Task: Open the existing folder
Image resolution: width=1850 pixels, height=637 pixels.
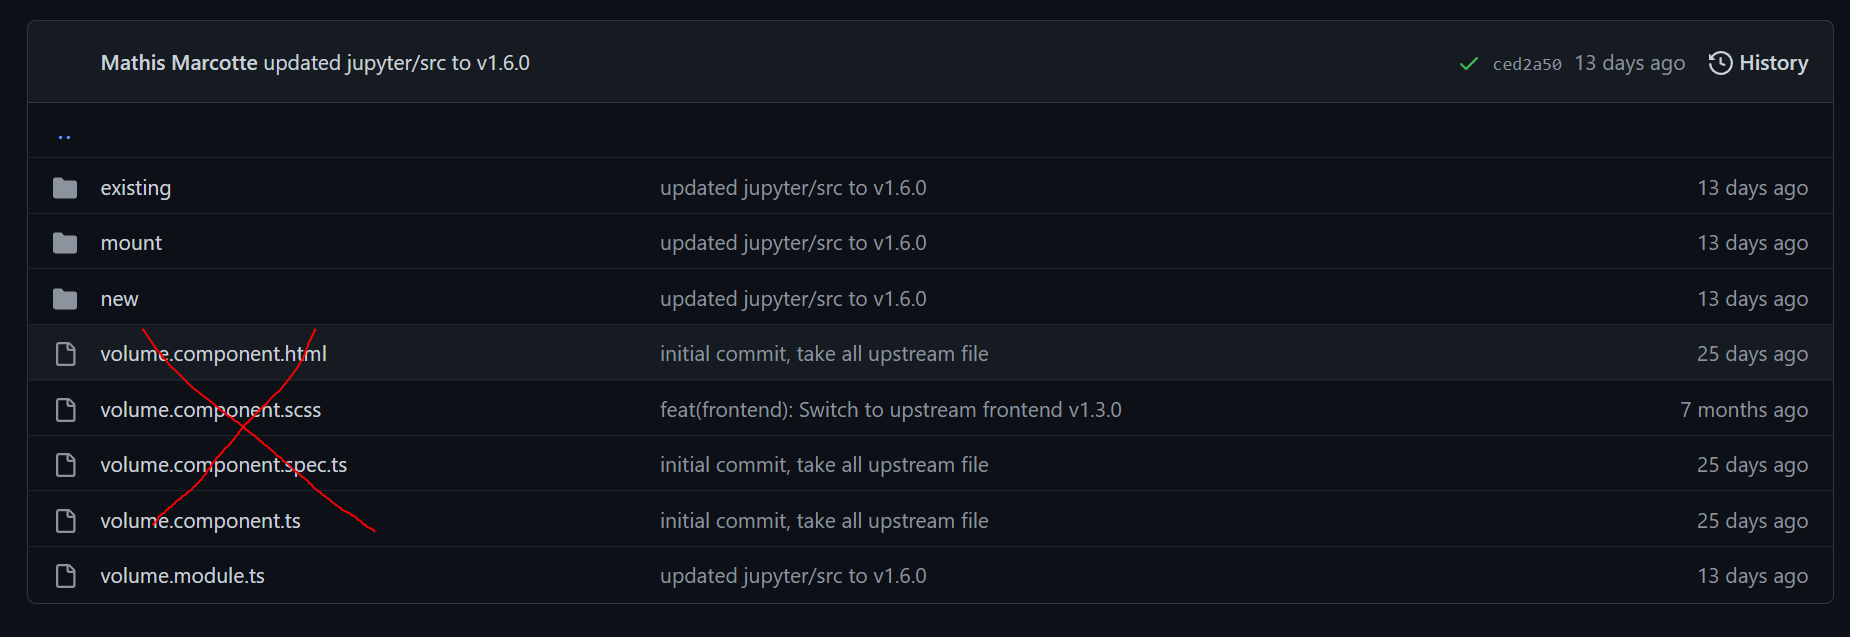Action: click(135, 187)
